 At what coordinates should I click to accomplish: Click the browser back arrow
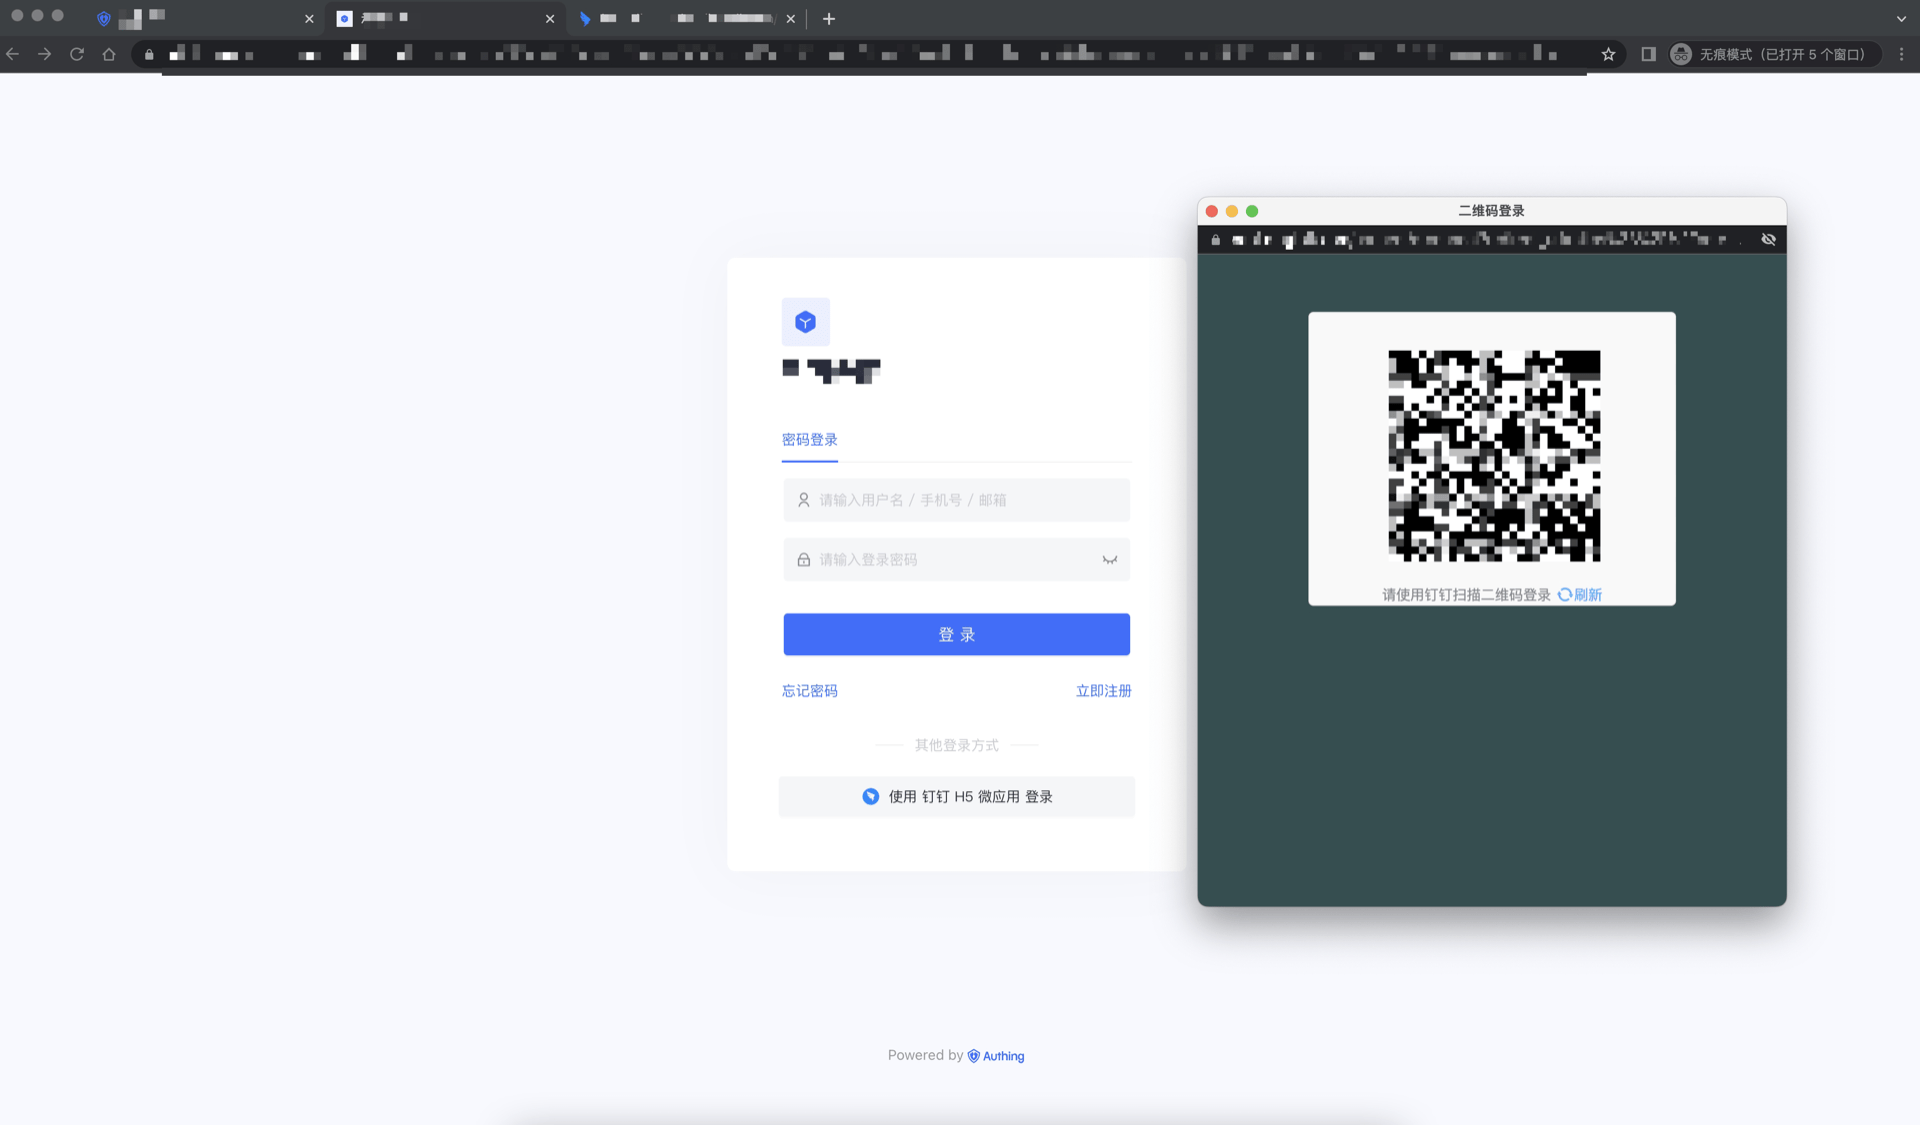pos(13,54)
